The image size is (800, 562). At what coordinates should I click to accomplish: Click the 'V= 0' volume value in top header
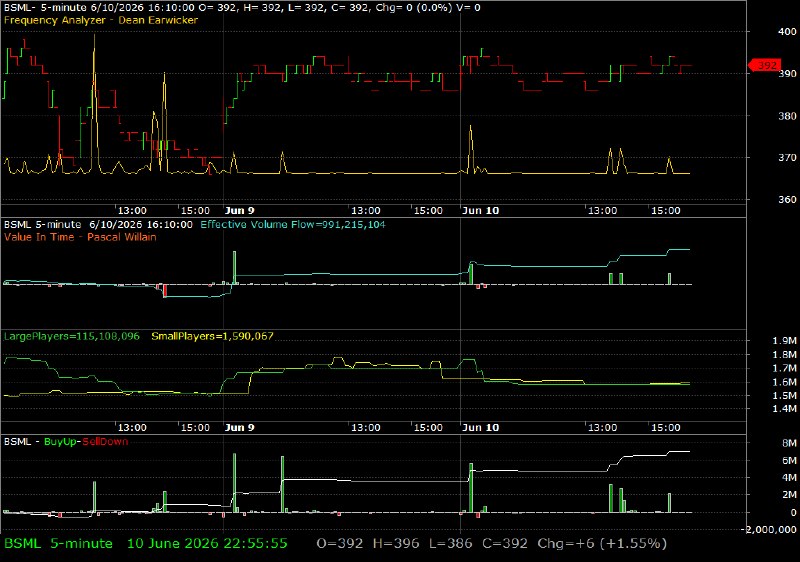(x=469, y=8)
